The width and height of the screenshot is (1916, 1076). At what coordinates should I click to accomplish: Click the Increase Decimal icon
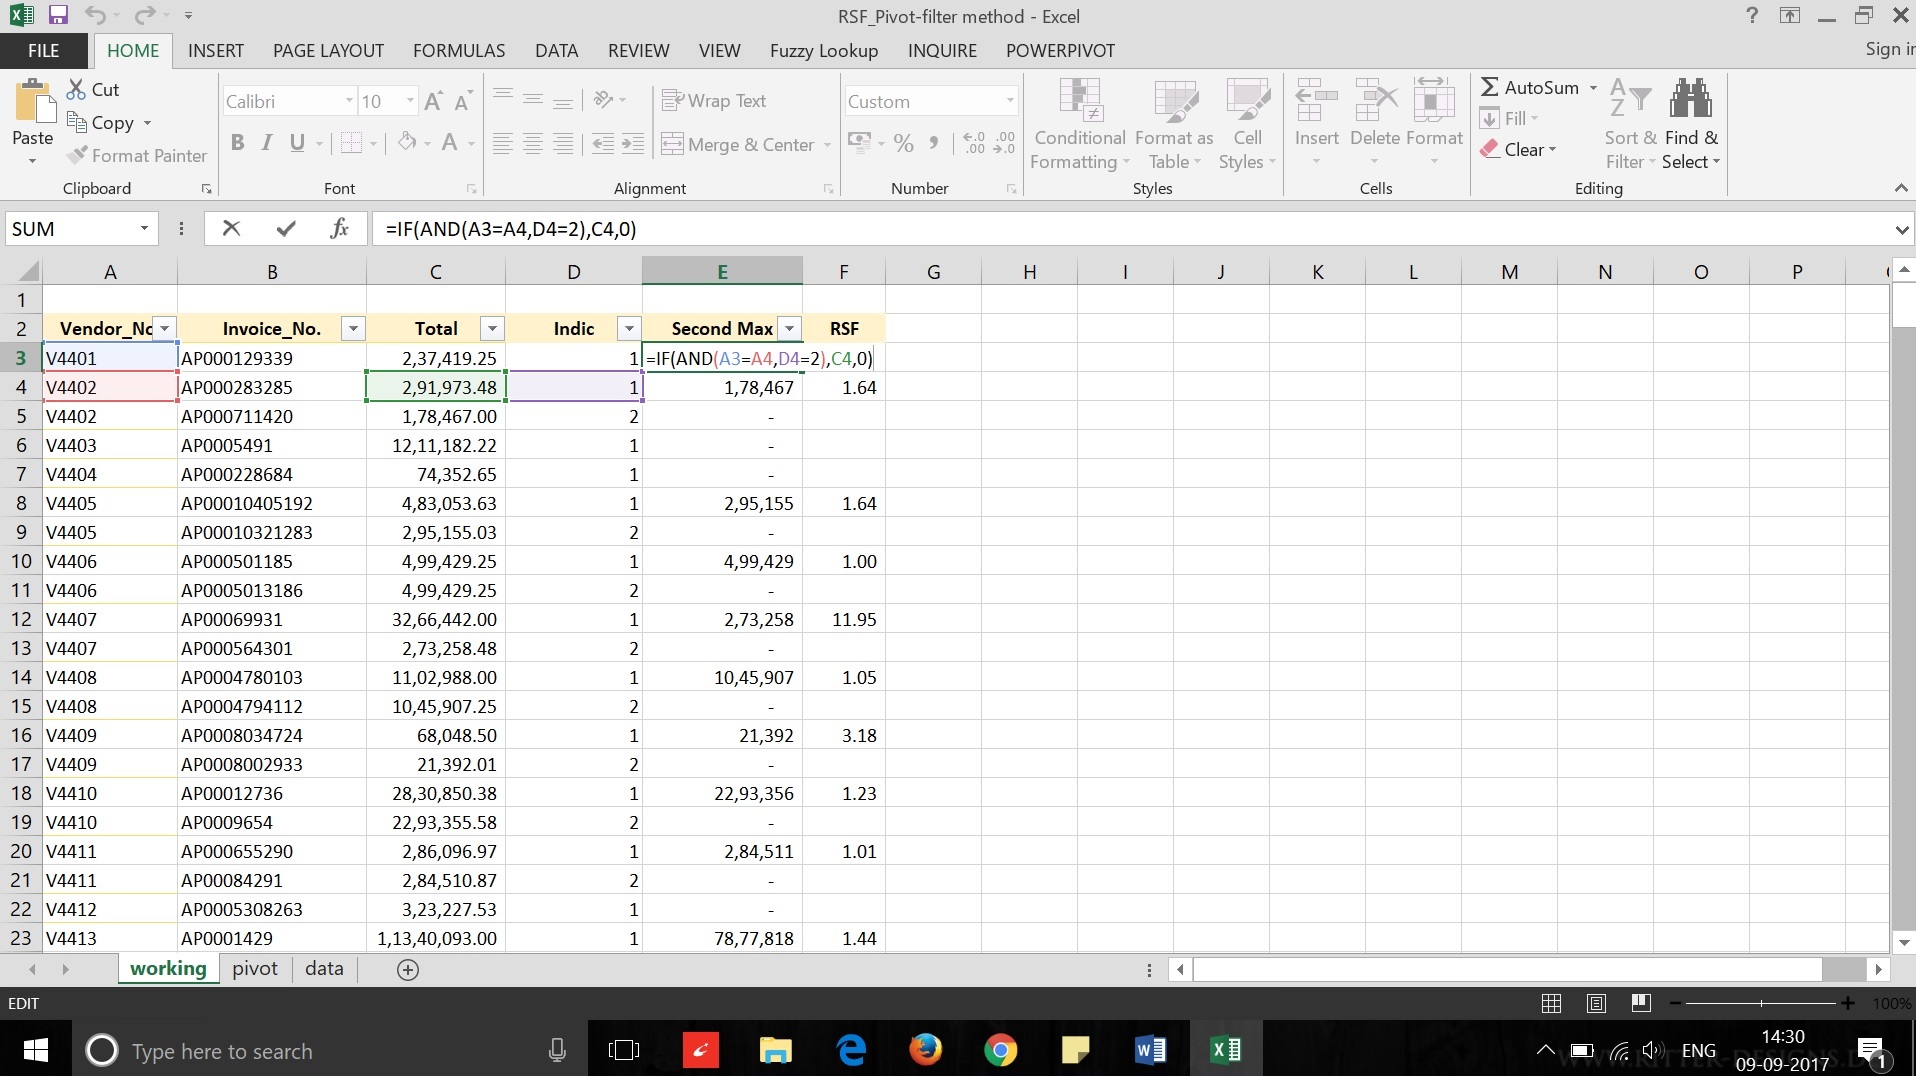(974, 143)
